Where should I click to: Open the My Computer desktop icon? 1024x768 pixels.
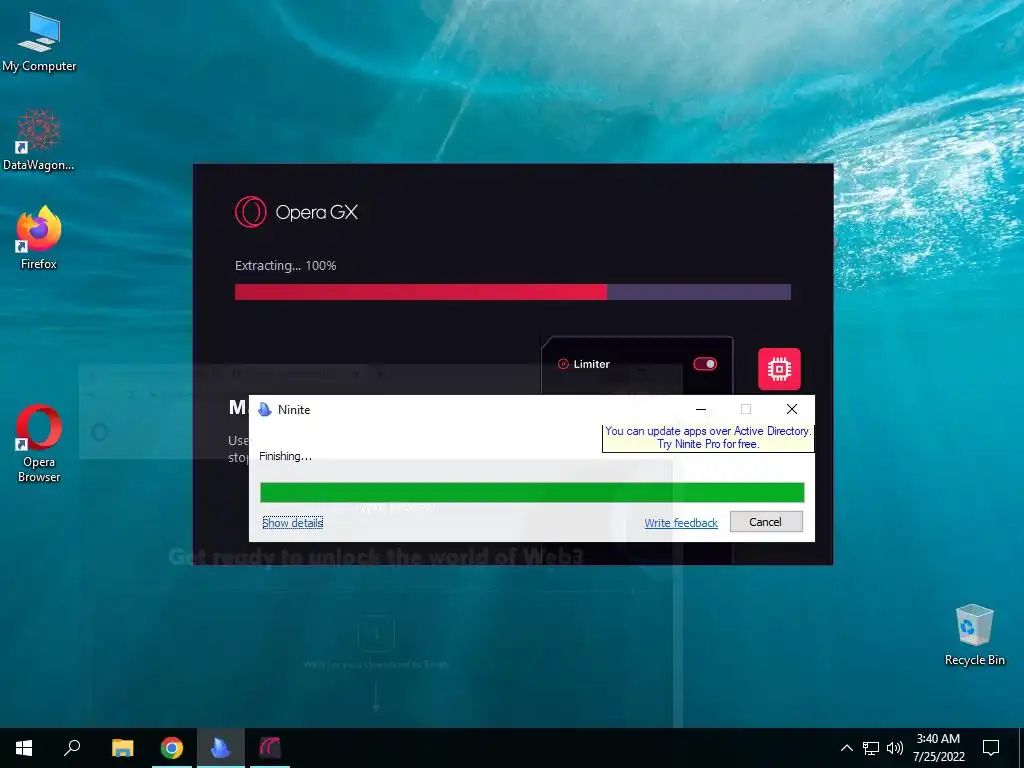39,41
